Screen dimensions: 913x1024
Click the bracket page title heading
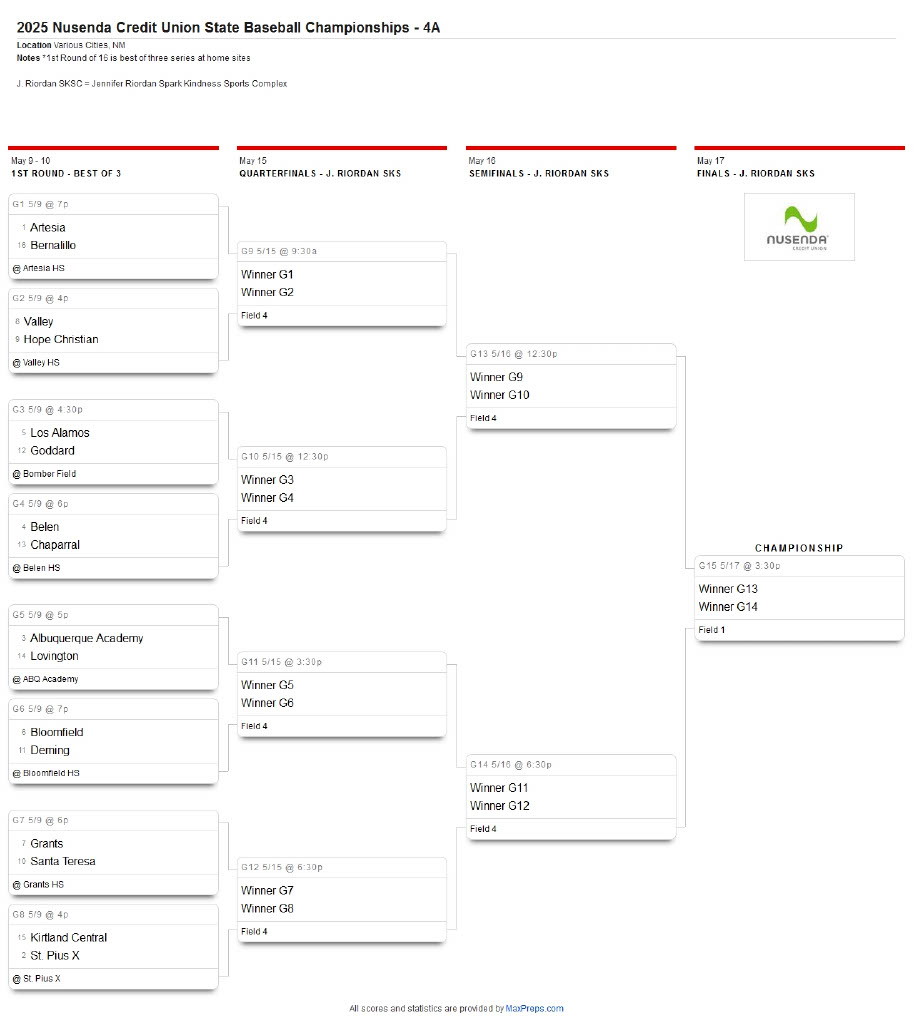pos(228,28)
